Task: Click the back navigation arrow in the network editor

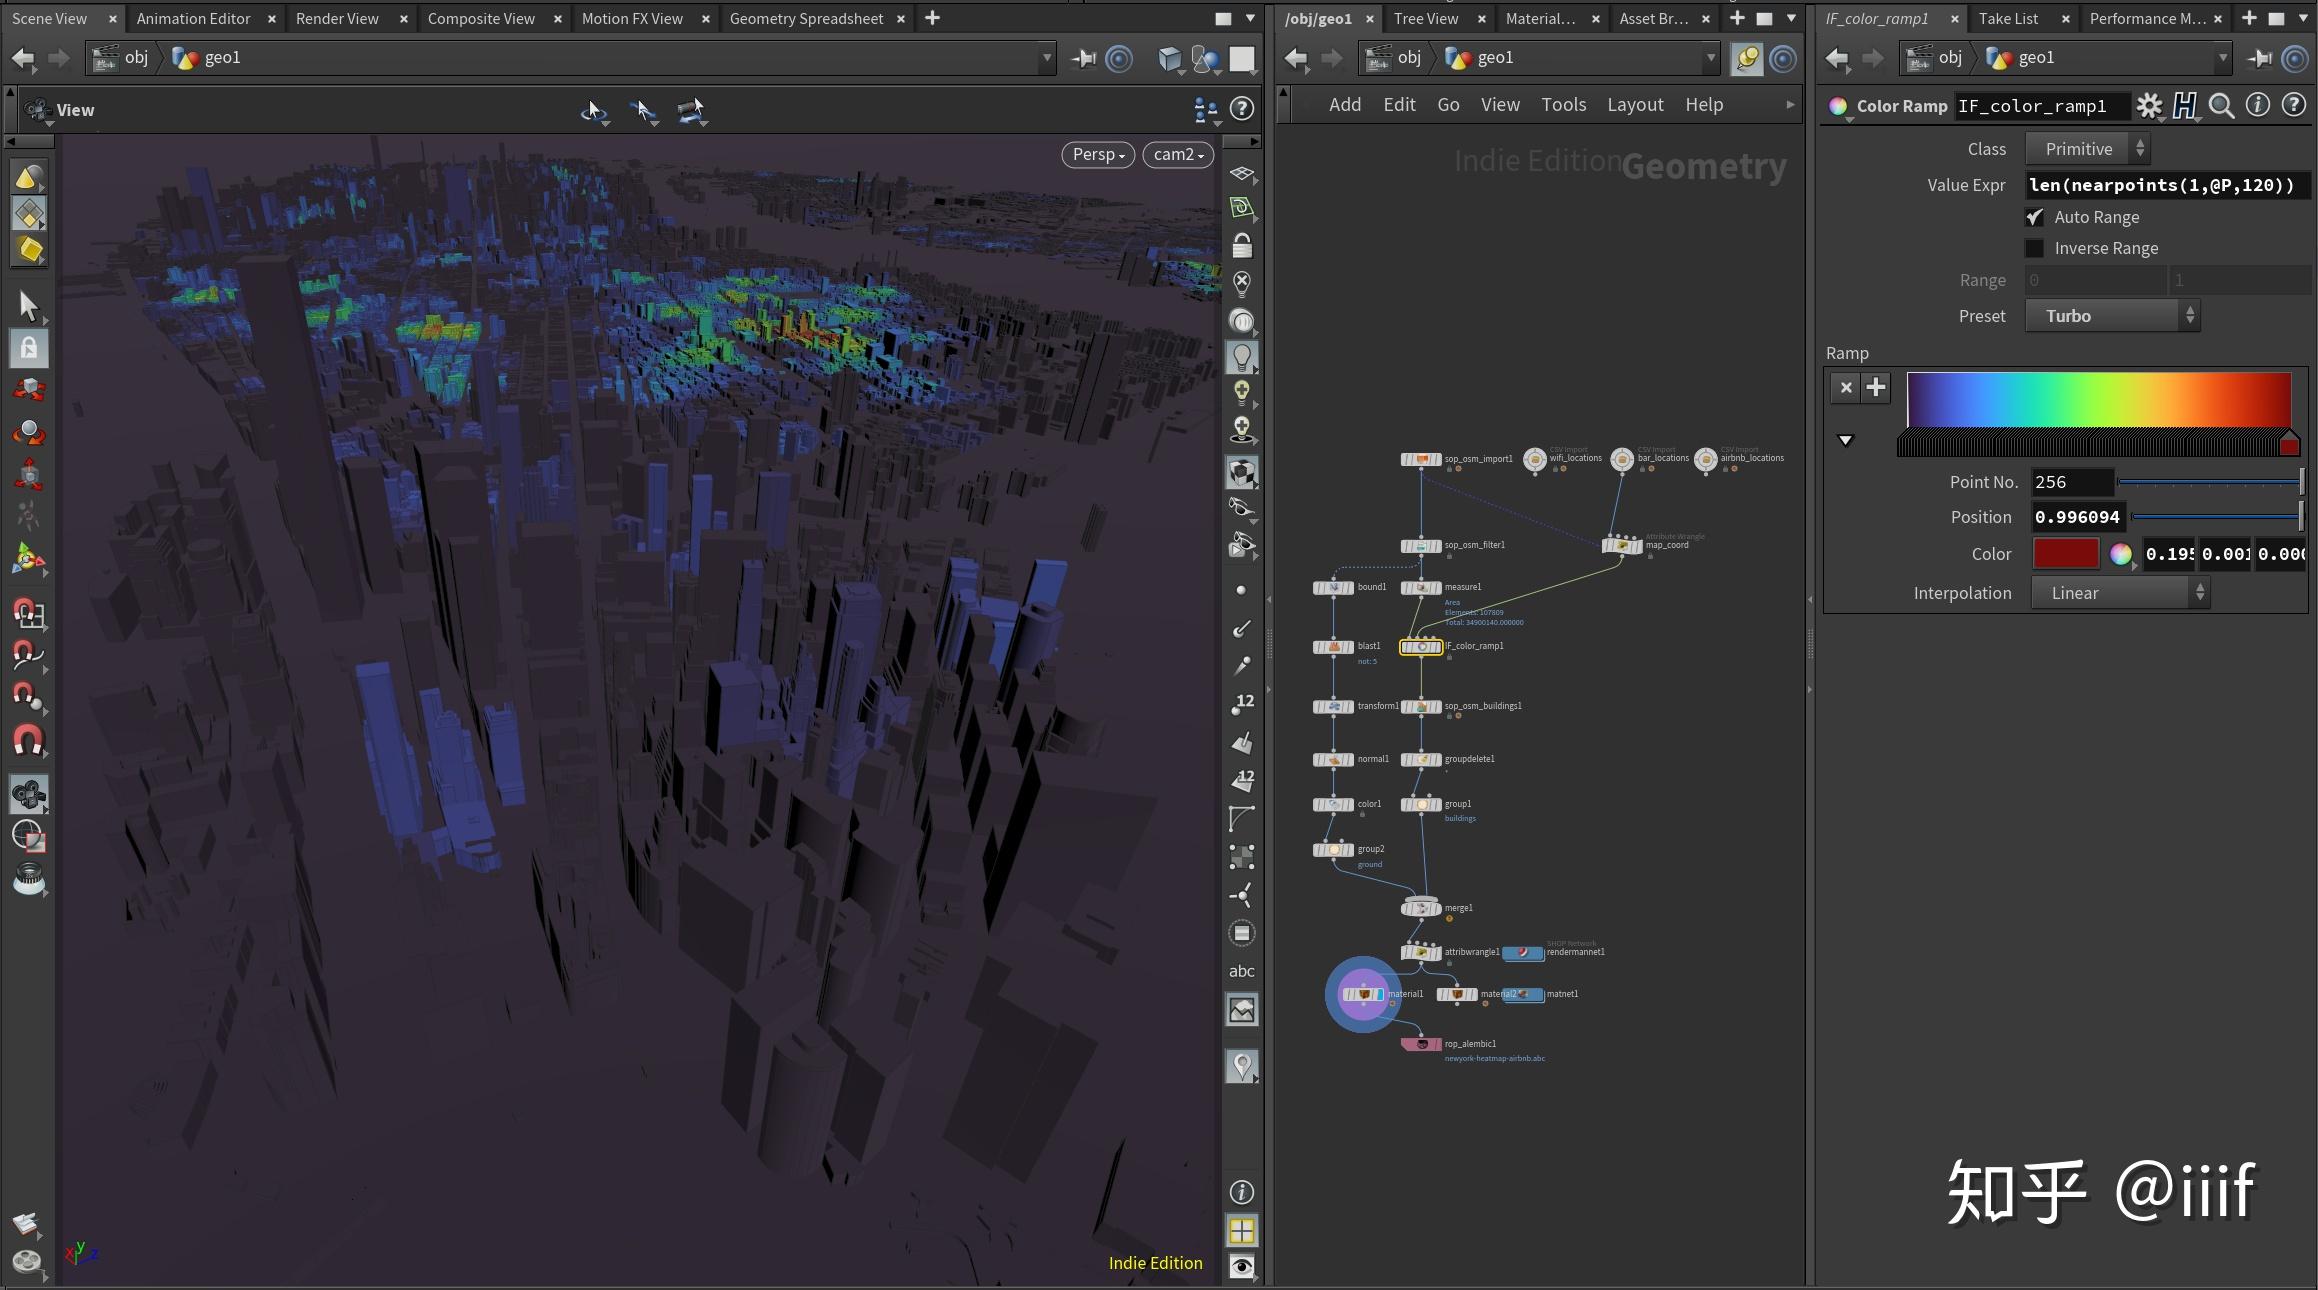Action: click(1296, 58)
